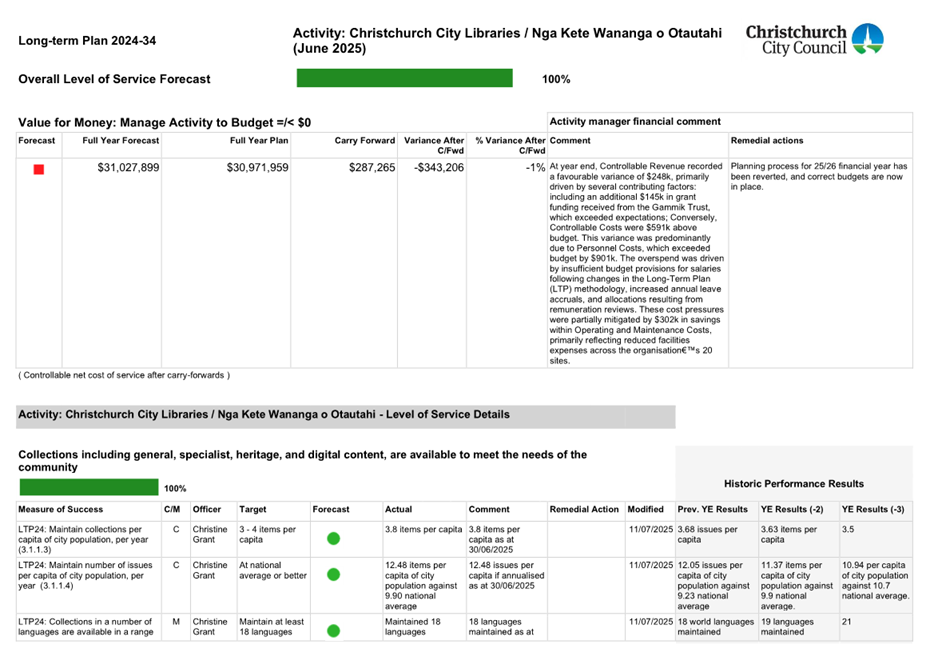Click the Remedial actions column header
934x661 pixels.
pos(770,140)
